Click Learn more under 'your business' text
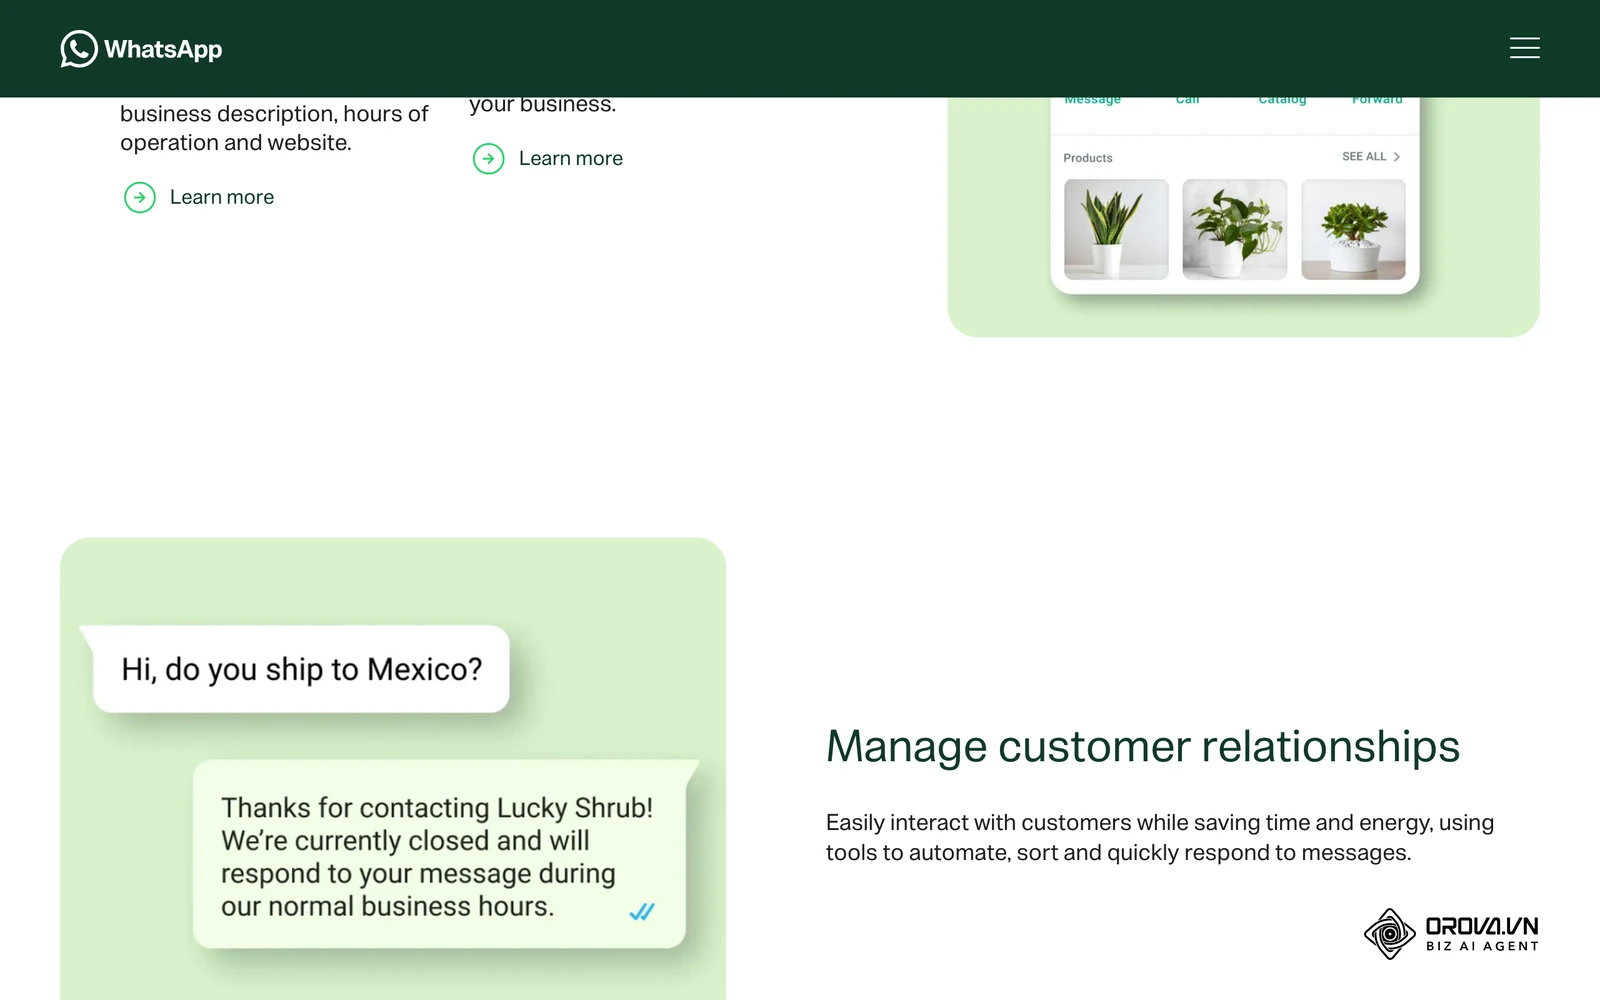Viewport: 1600px width, 1000px height. [571, 158]
